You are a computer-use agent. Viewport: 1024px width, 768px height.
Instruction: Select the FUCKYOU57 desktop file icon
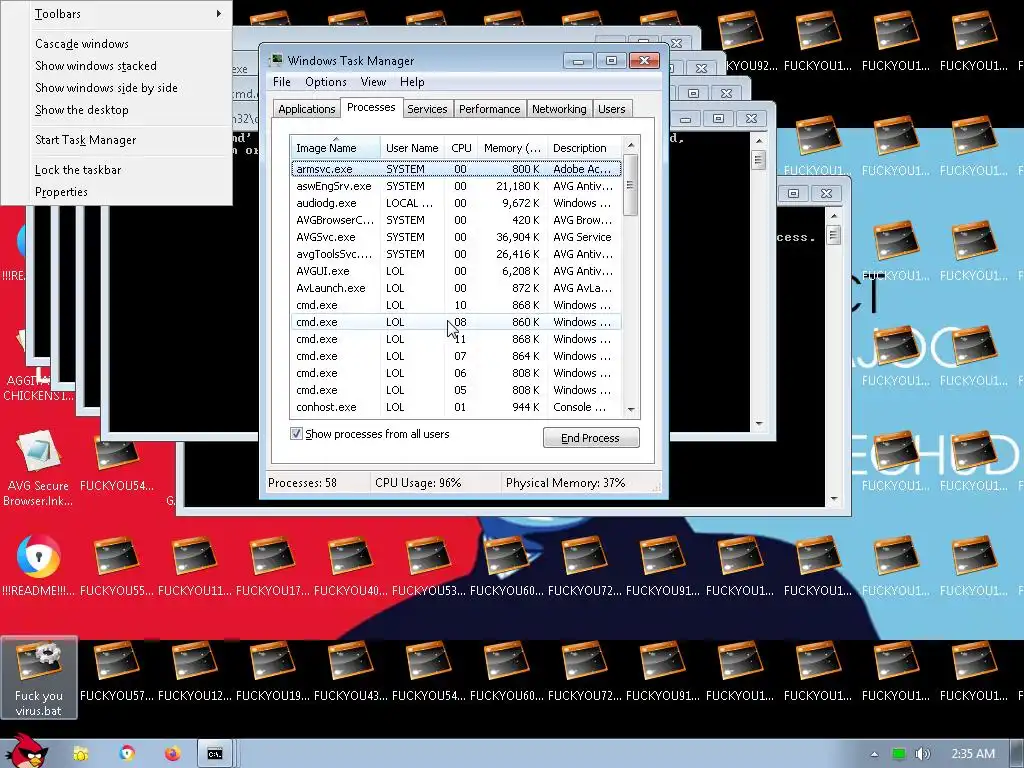point(116,671)
